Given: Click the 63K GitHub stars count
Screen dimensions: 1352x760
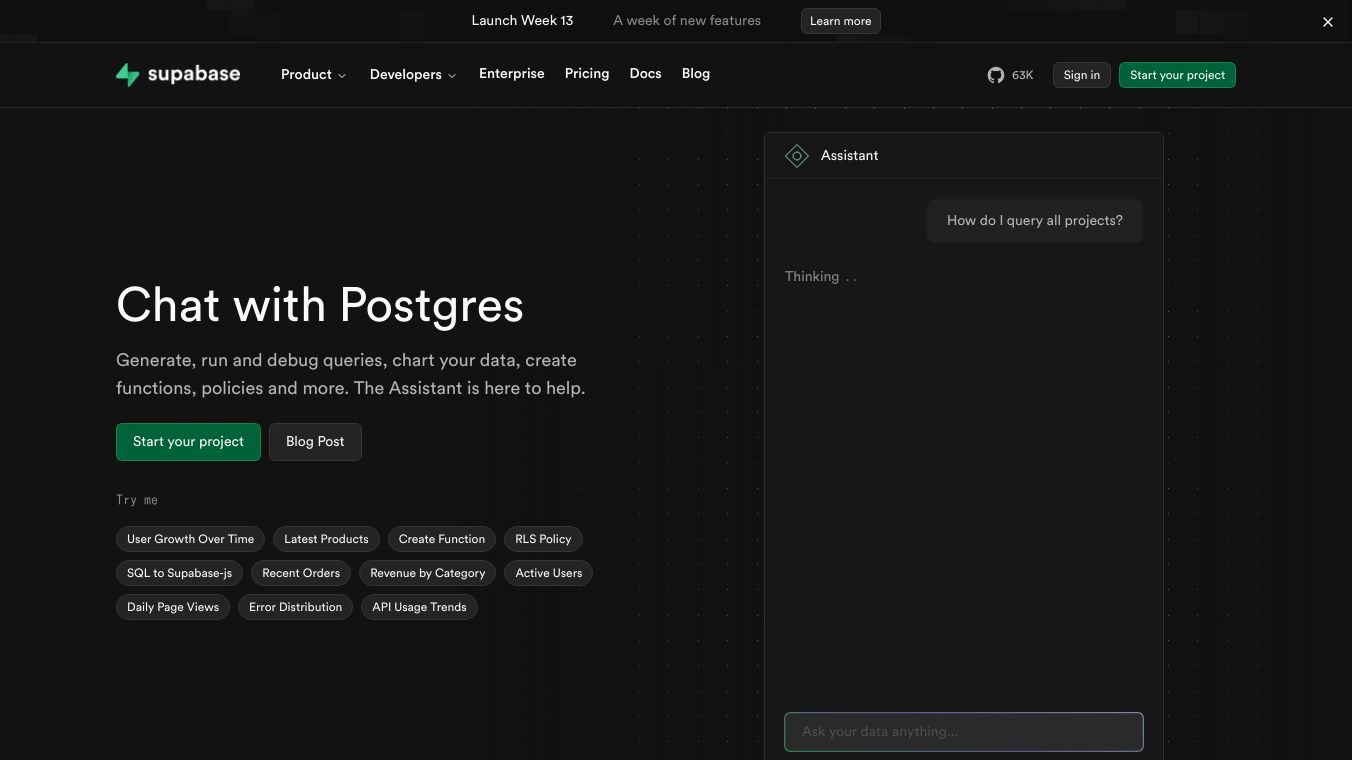Looking at the screenshot, I should 1023,75.
